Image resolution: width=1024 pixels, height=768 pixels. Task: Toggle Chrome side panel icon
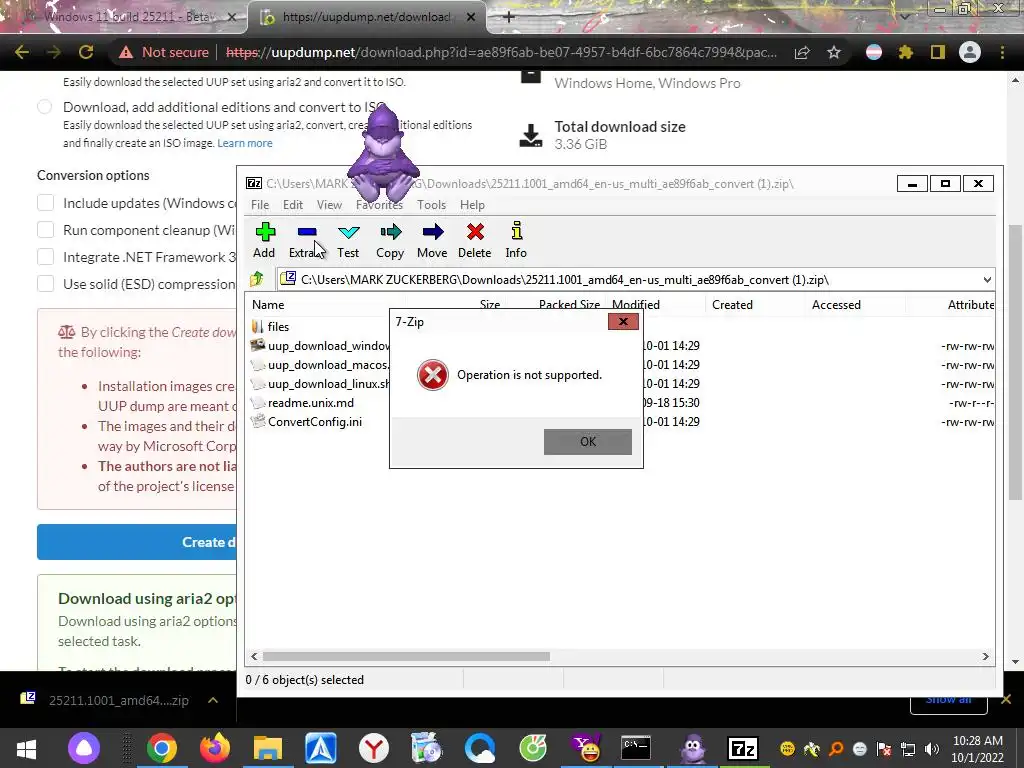coord(938,52)
